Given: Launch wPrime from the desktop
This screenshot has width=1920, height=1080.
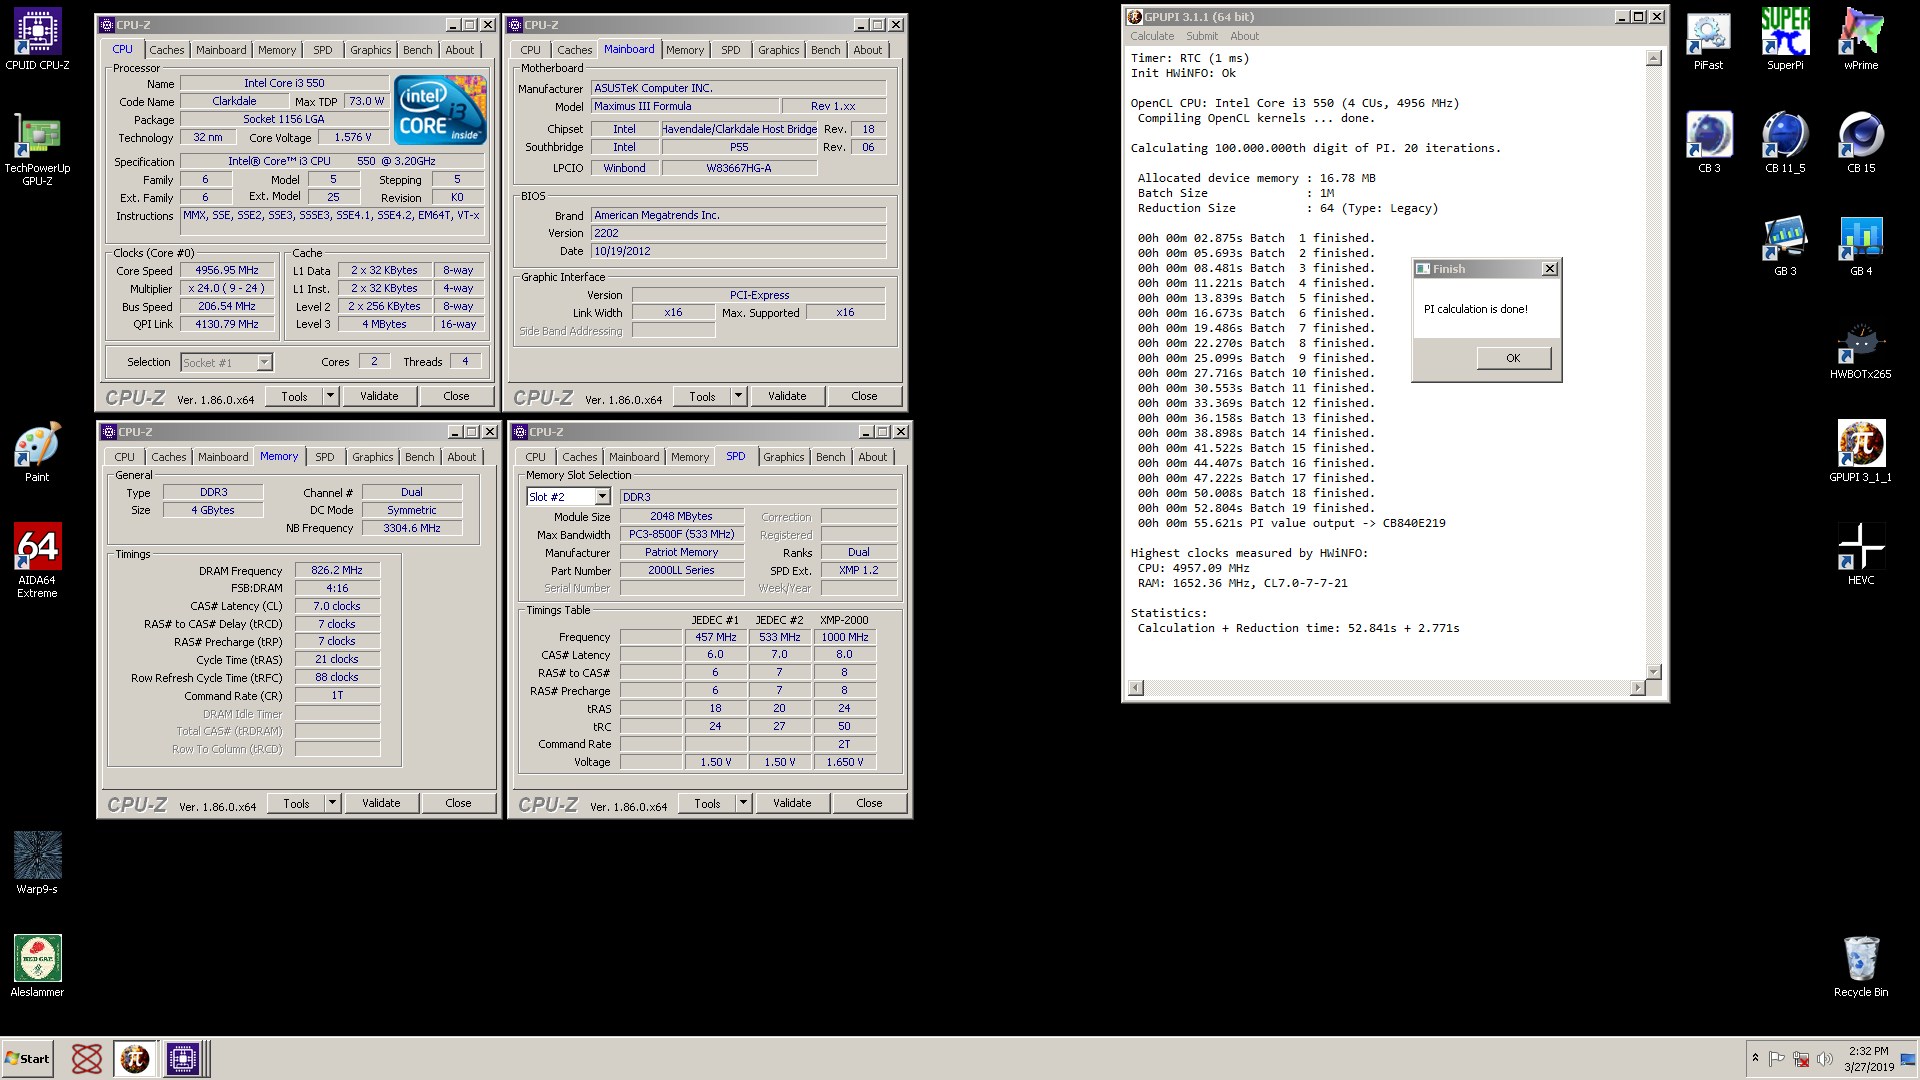Looking at the screenshot, I should 1861,40.
